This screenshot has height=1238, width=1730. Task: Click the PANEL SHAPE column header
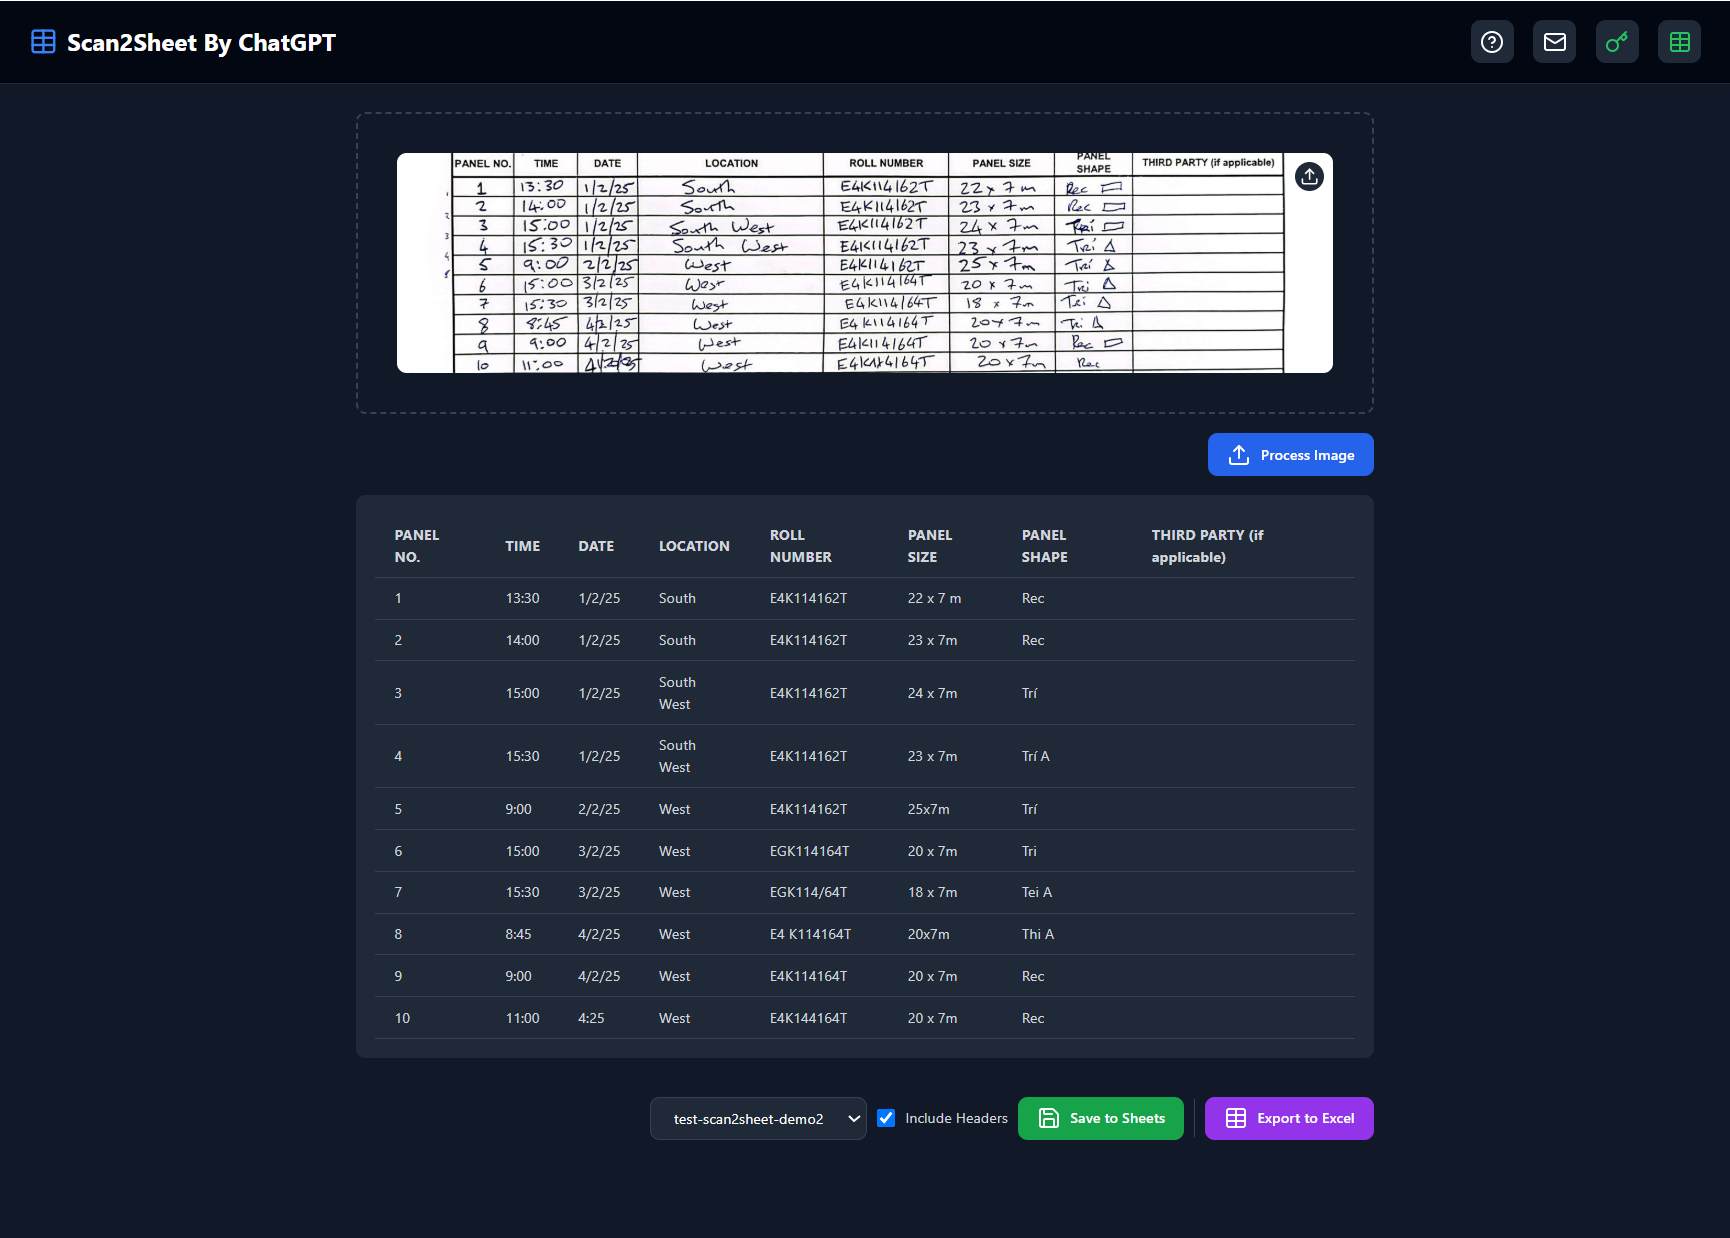1044,546
